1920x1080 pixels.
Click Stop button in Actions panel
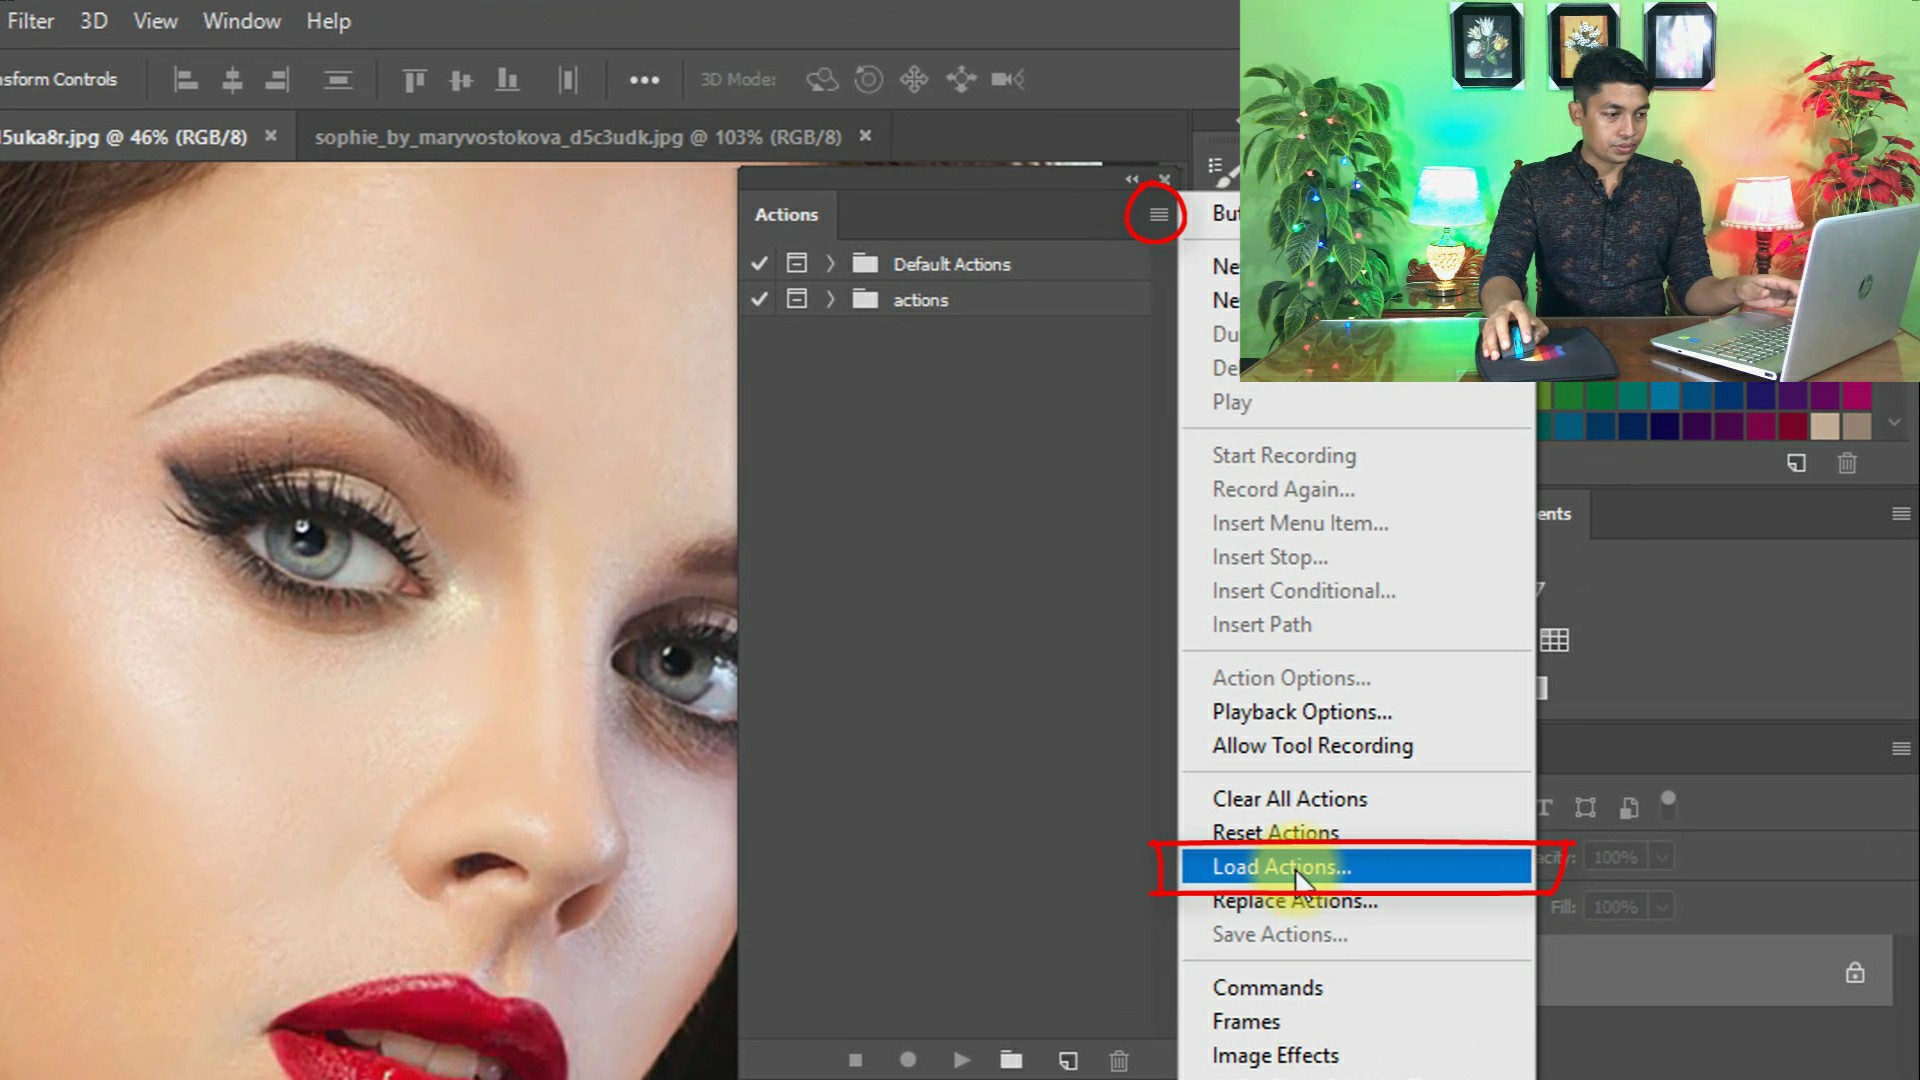point(855,1060)
